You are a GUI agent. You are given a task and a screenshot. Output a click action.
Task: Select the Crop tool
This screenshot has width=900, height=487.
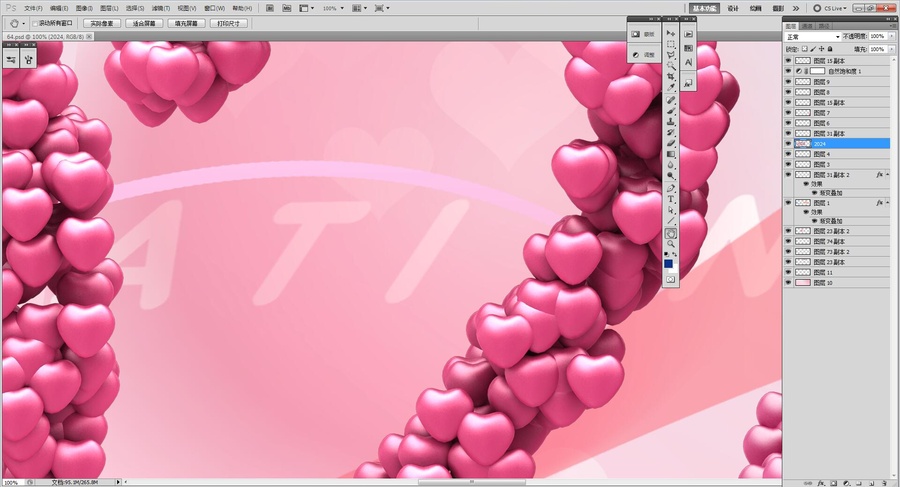pos(670,77)
